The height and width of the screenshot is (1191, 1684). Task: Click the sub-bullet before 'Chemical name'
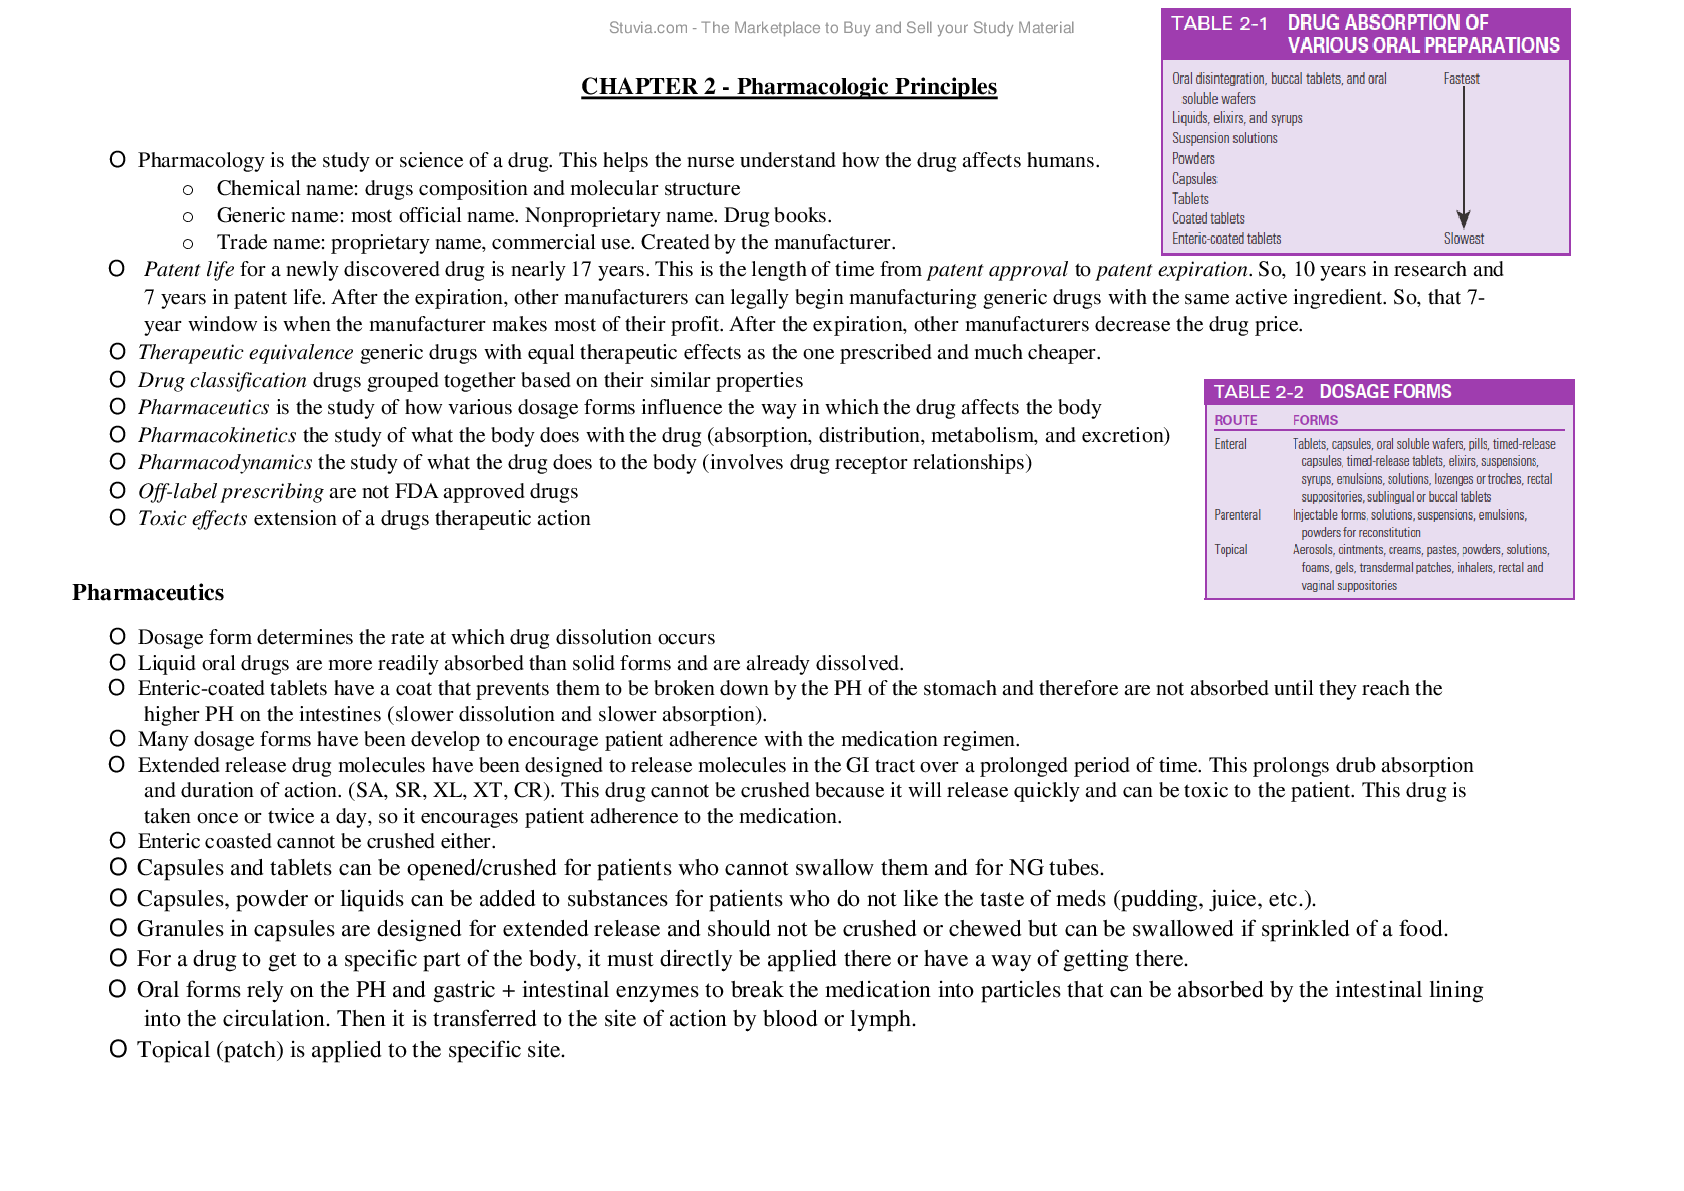(188, 189)
